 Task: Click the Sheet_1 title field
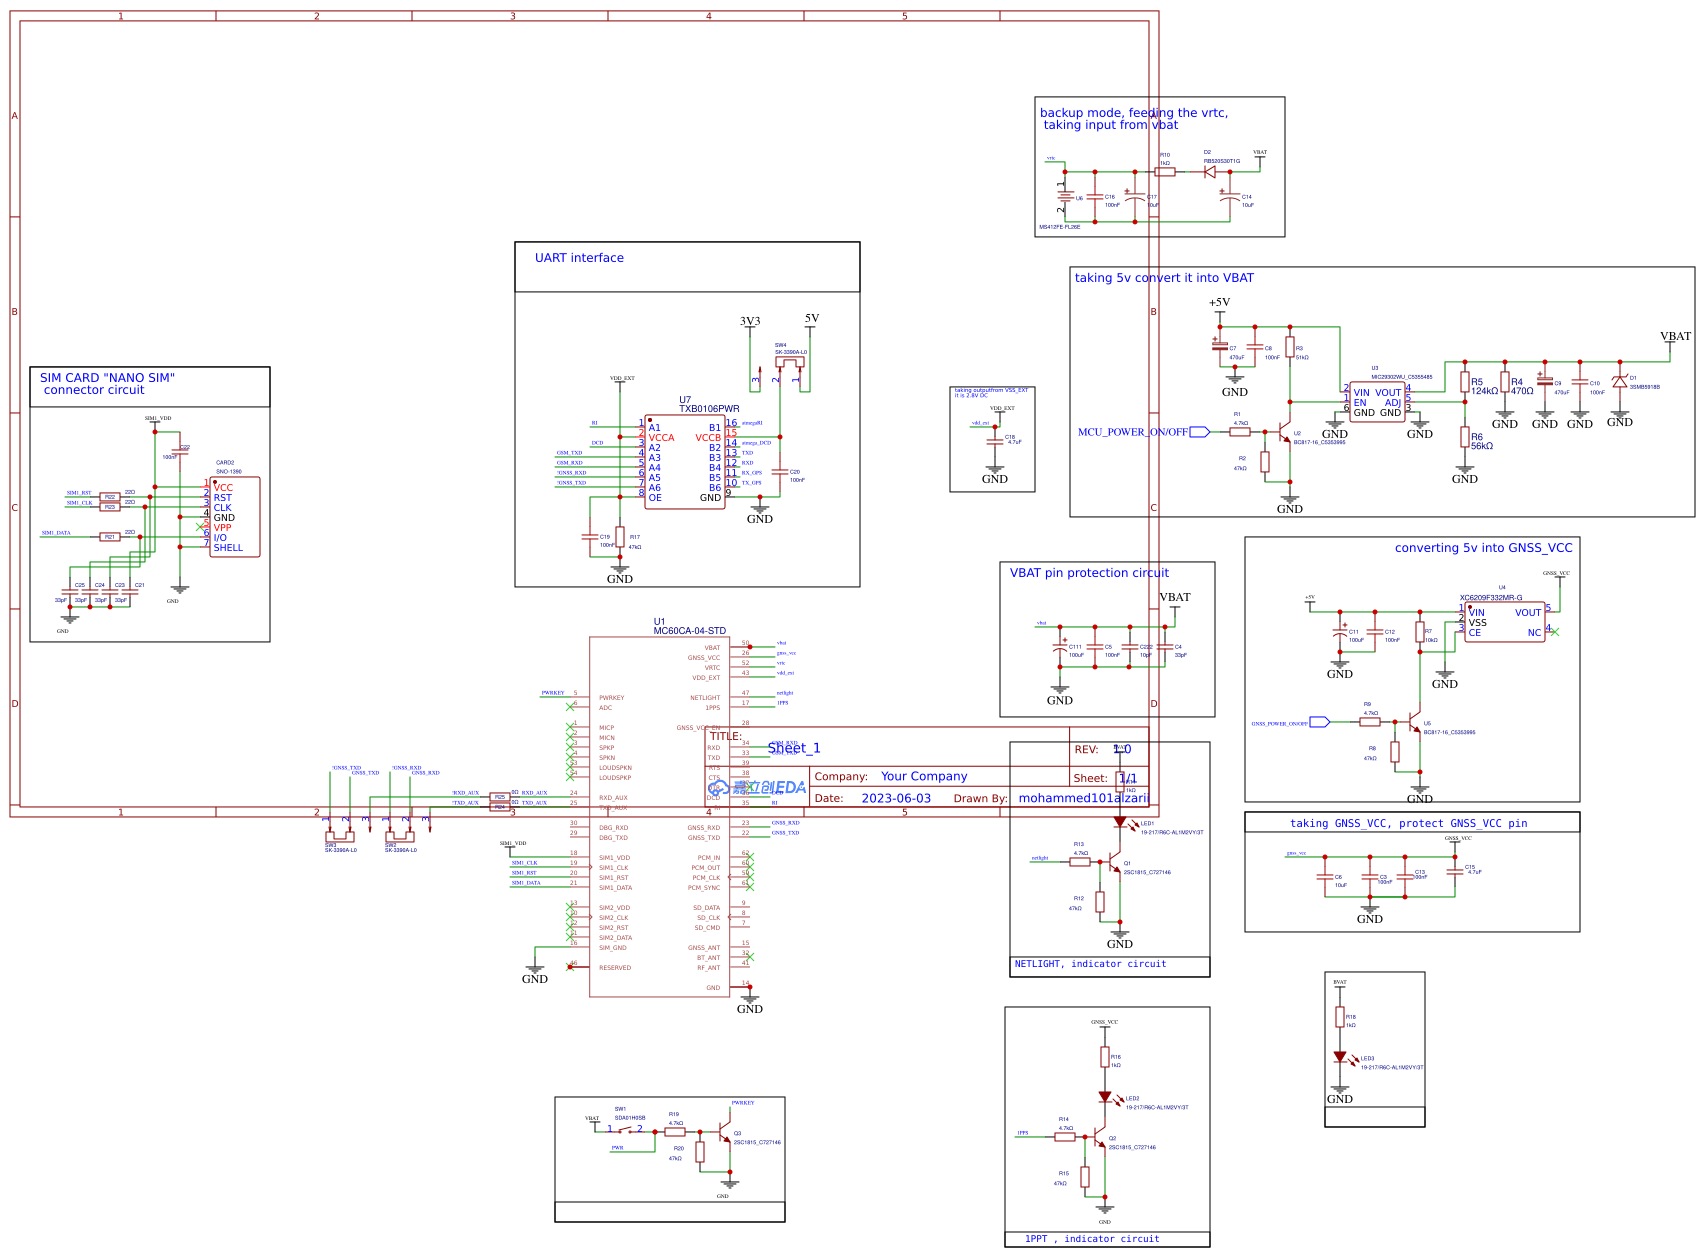pos(793,748)
